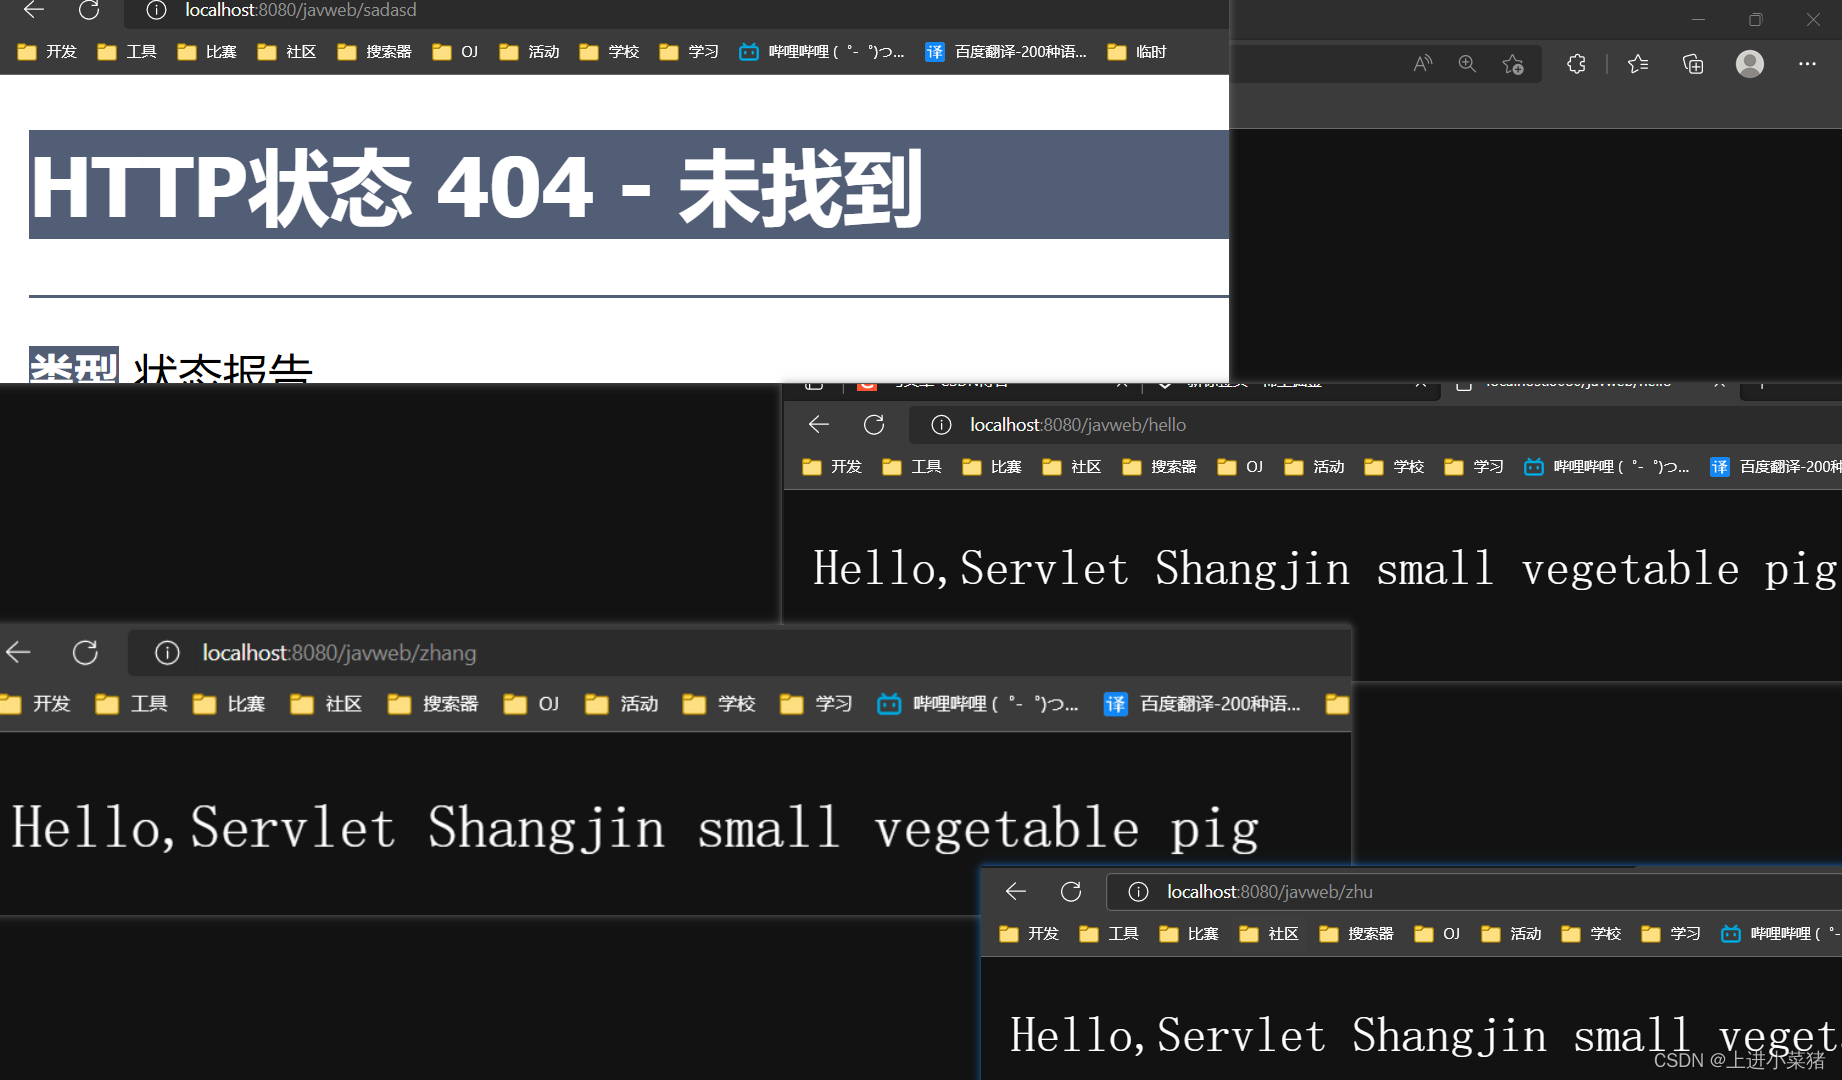The image size is (1842, 1080).
Task: Go back in the javweb/hello window
Action: click(x=819, y=425)
